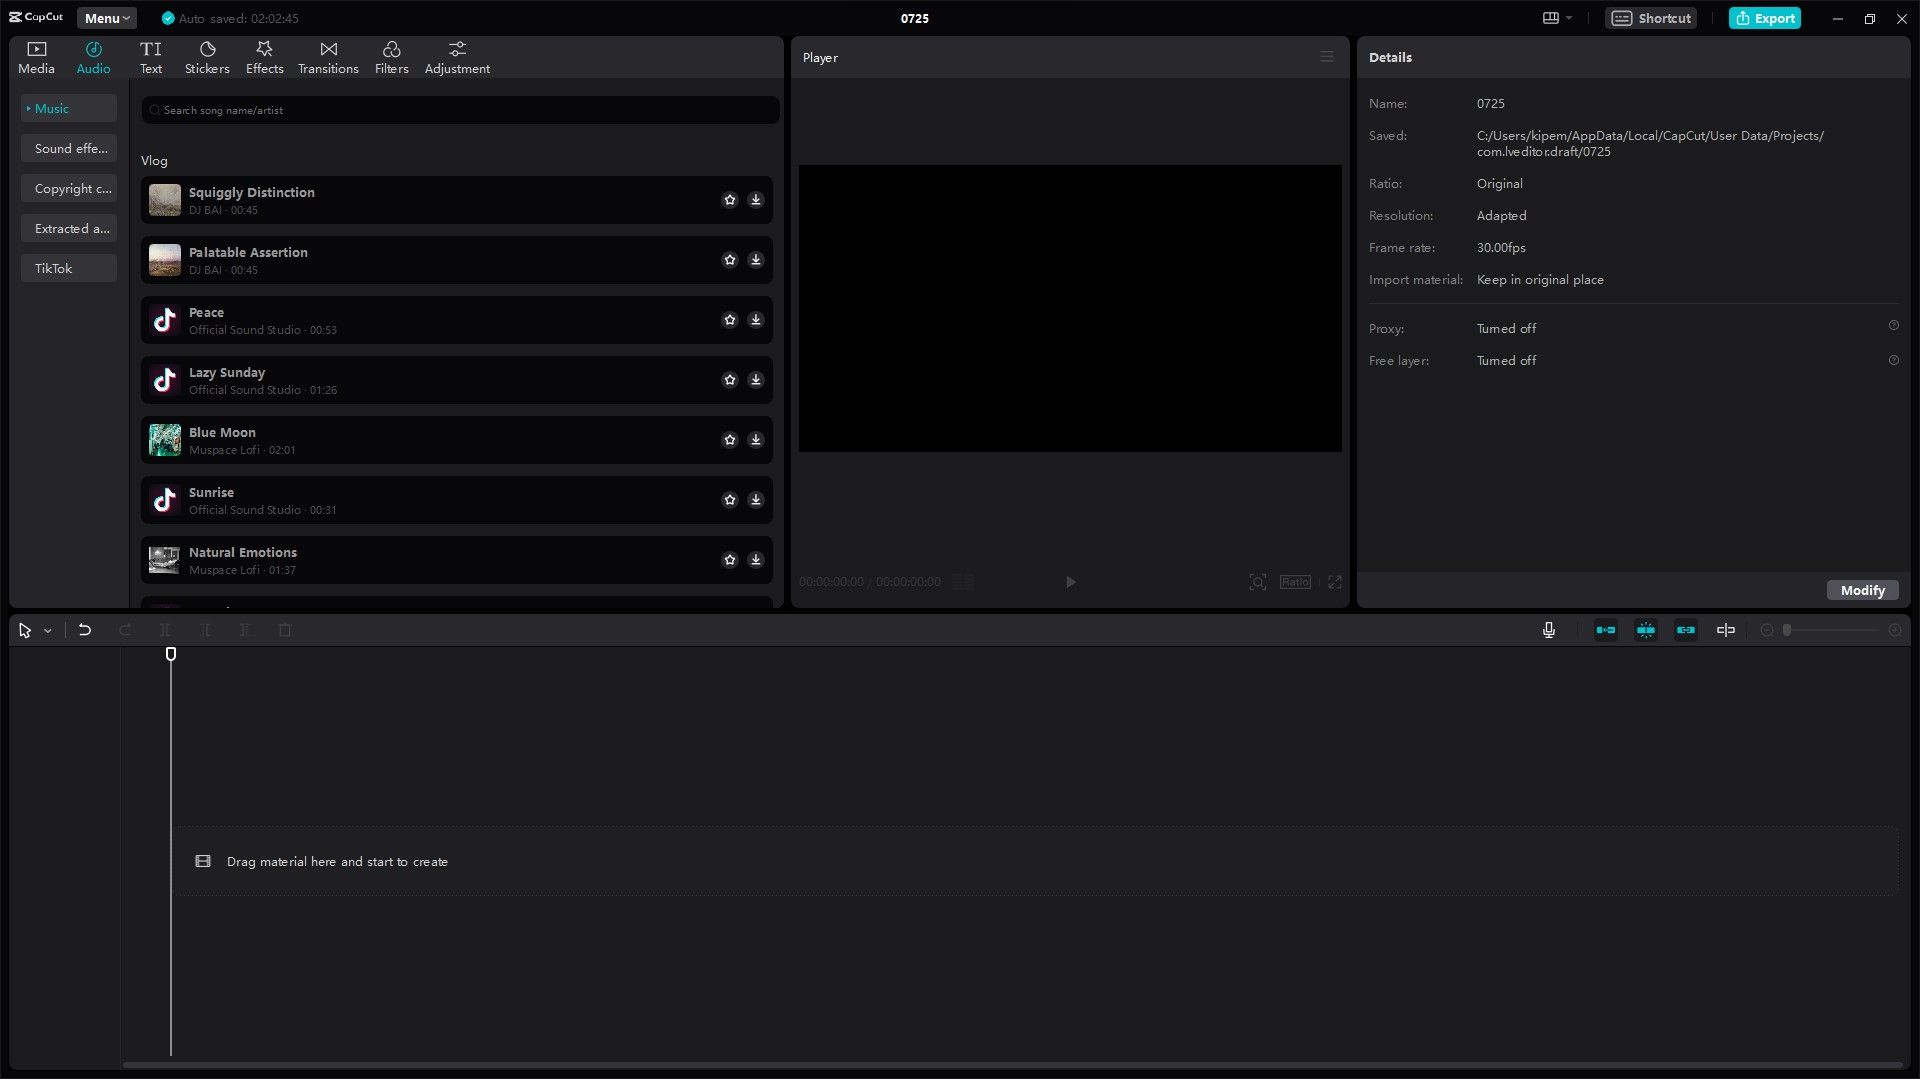Image resolution: width=1920 pixels, height=1080 pixels.
Task: Switch to the Media tab
Action: (x=35, y=56)
